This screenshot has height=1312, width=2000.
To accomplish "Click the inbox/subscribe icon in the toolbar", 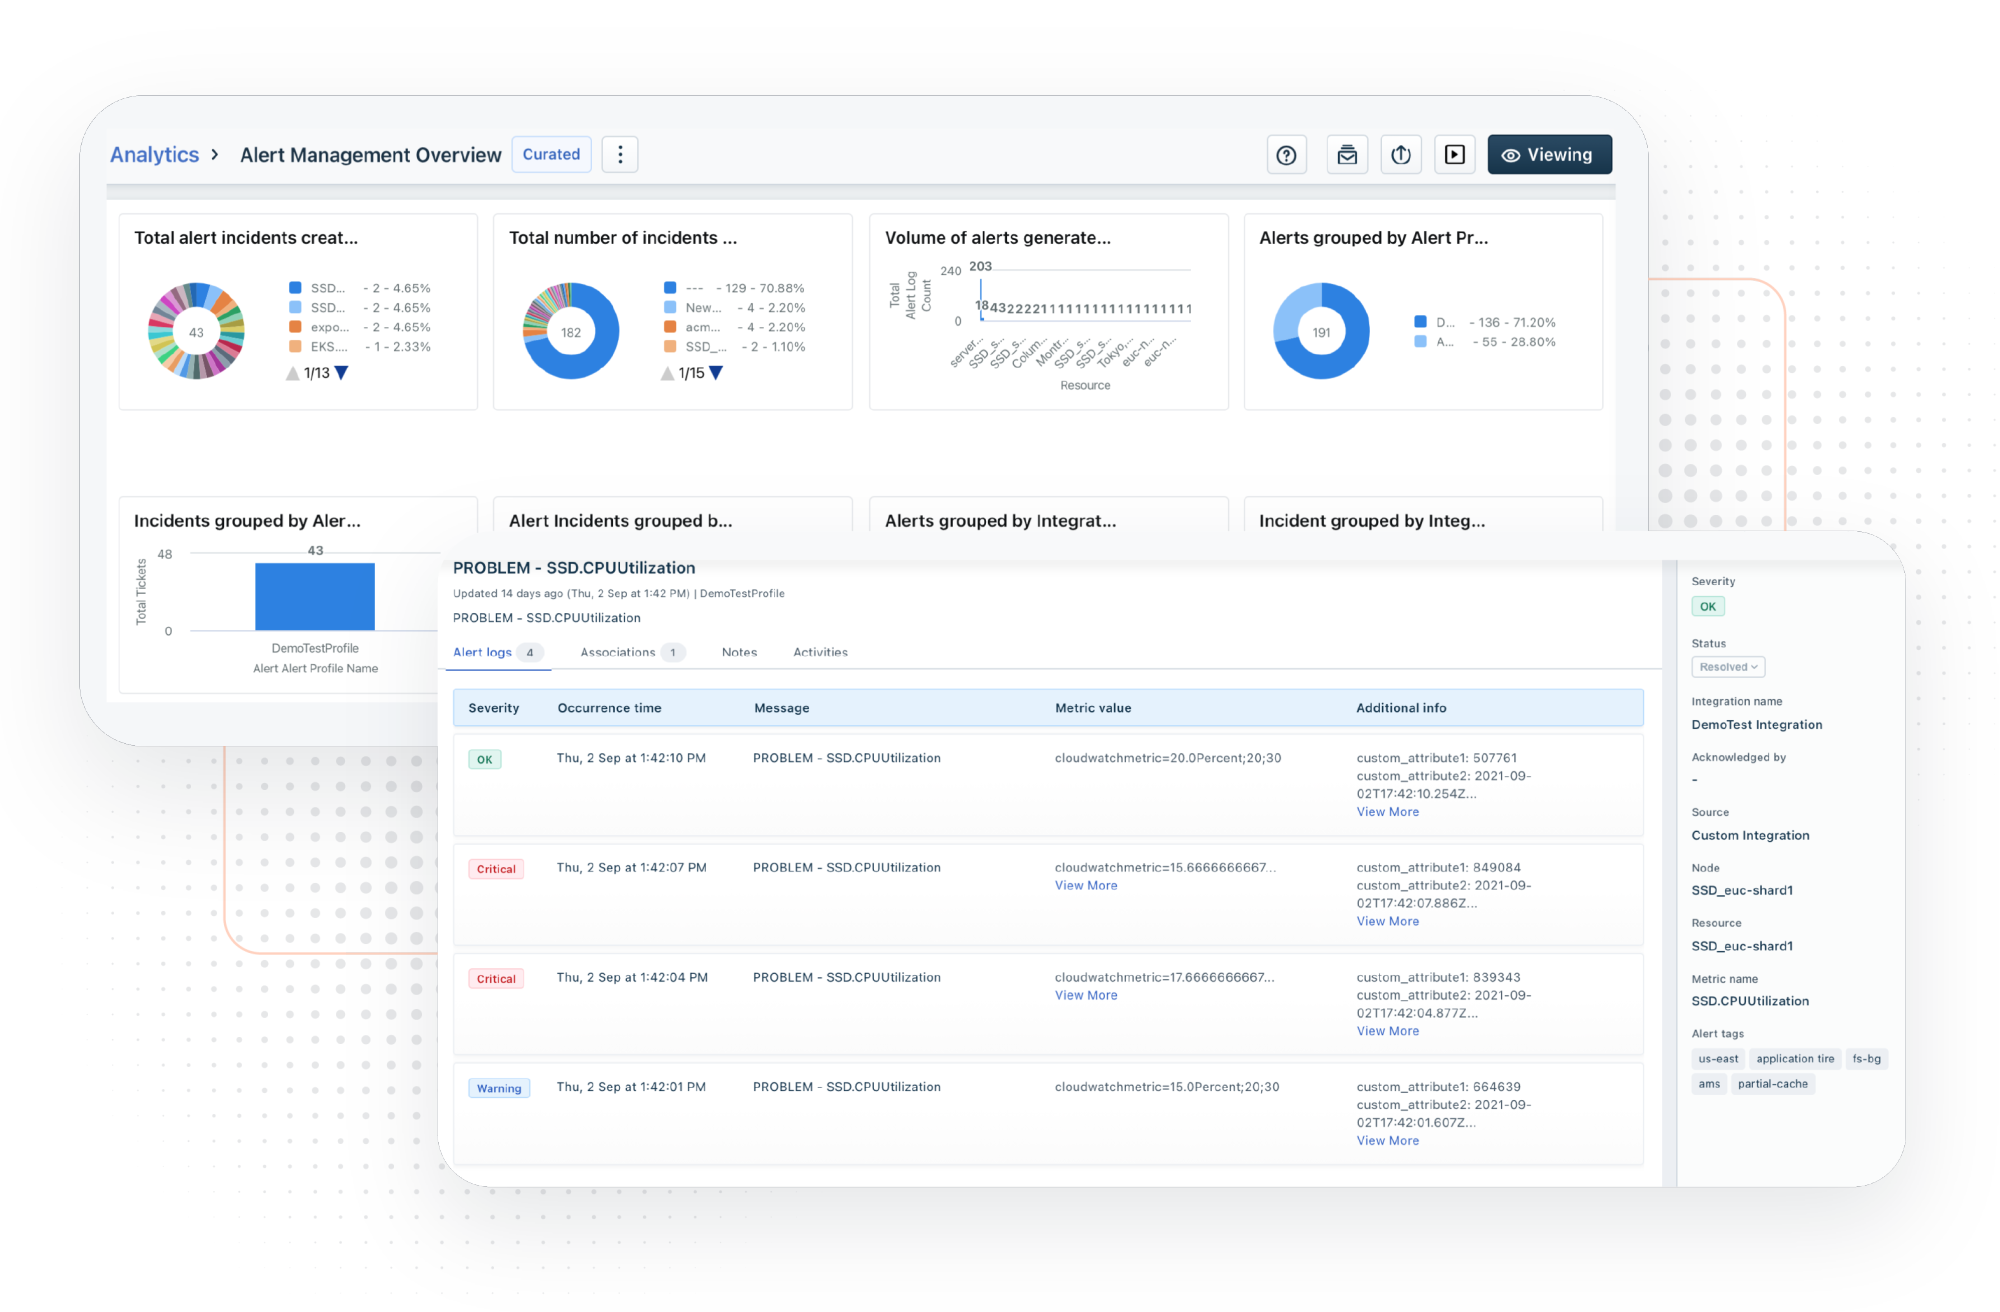I will 1345,154.
